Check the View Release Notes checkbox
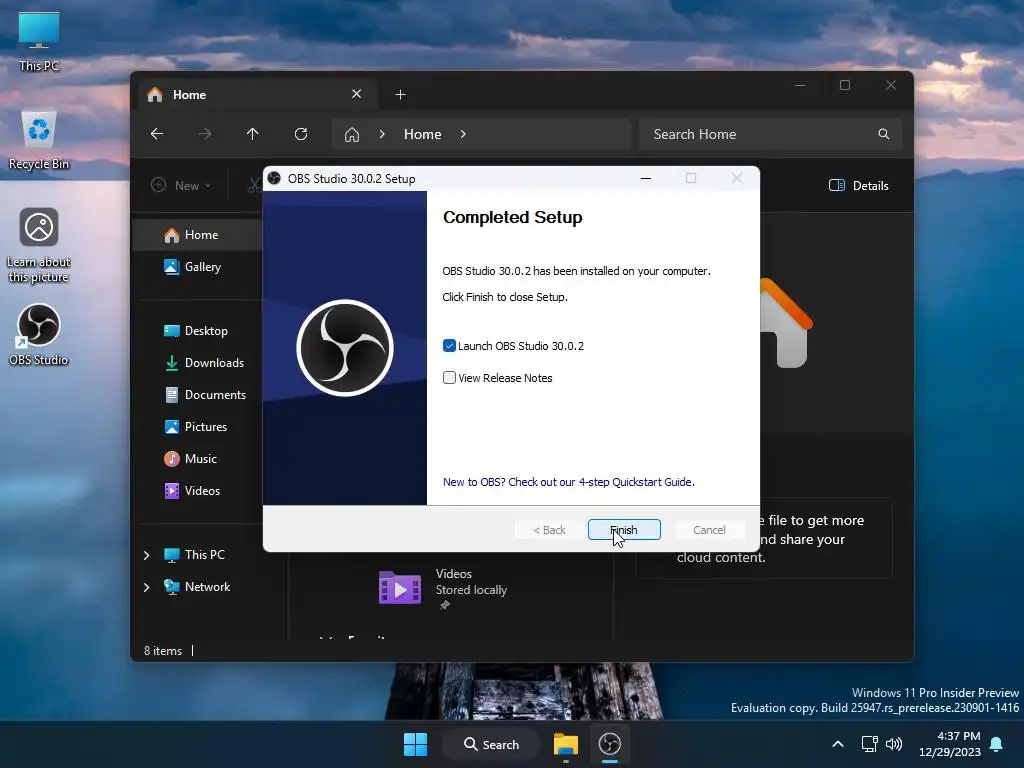The height and width of the screenshot is (768, 1024). (449, 377)
